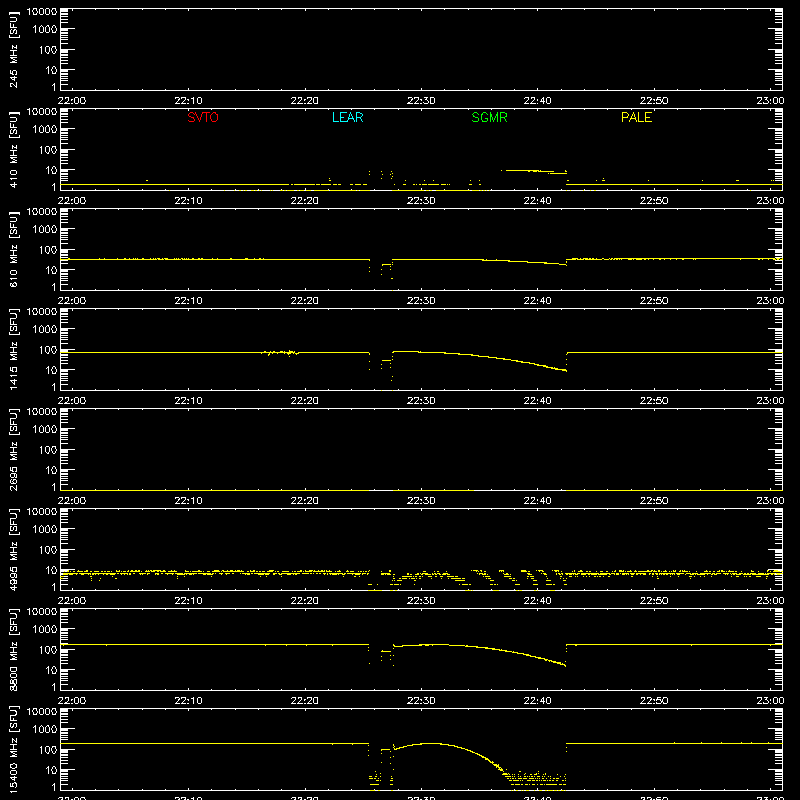800x800 pixels.
Task: Click the 1 tick of the 2695 MHz panel
Action: point(54,487)
